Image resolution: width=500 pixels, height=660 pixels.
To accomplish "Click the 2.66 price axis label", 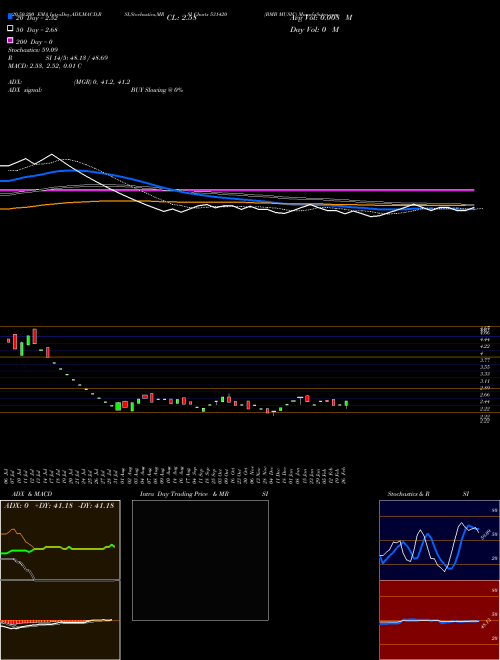I will tap(485, 394).
